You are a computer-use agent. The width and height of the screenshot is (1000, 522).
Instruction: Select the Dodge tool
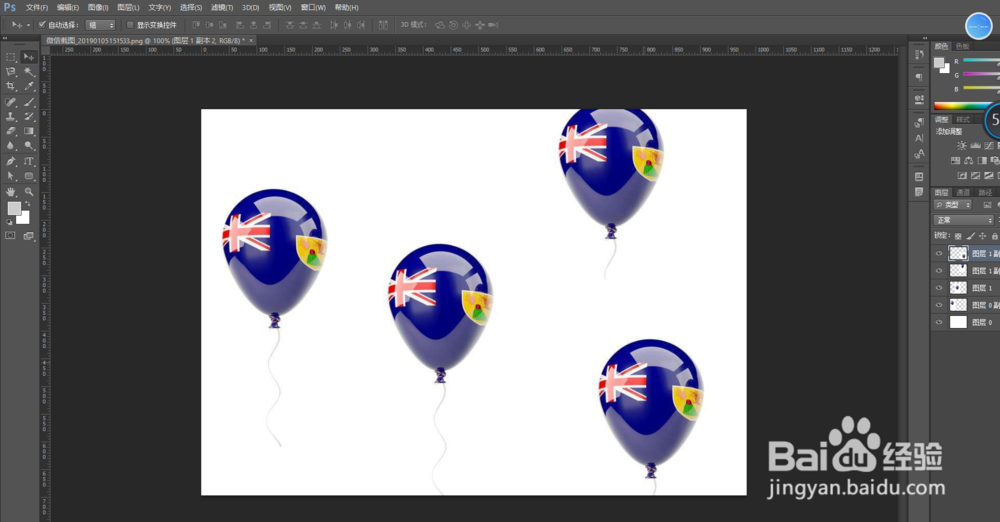tap(29, 145)
